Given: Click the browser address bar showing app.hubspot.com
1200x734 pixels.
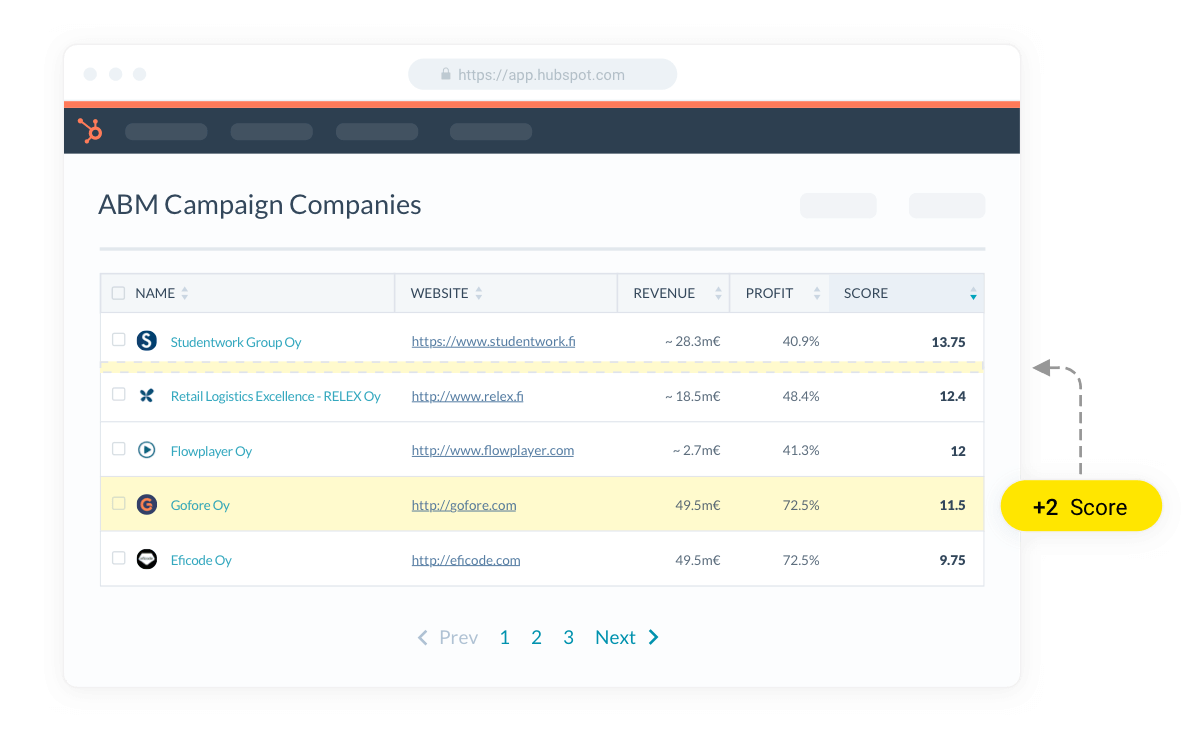Looking at the screenshot, I should (x=542, y=74).
